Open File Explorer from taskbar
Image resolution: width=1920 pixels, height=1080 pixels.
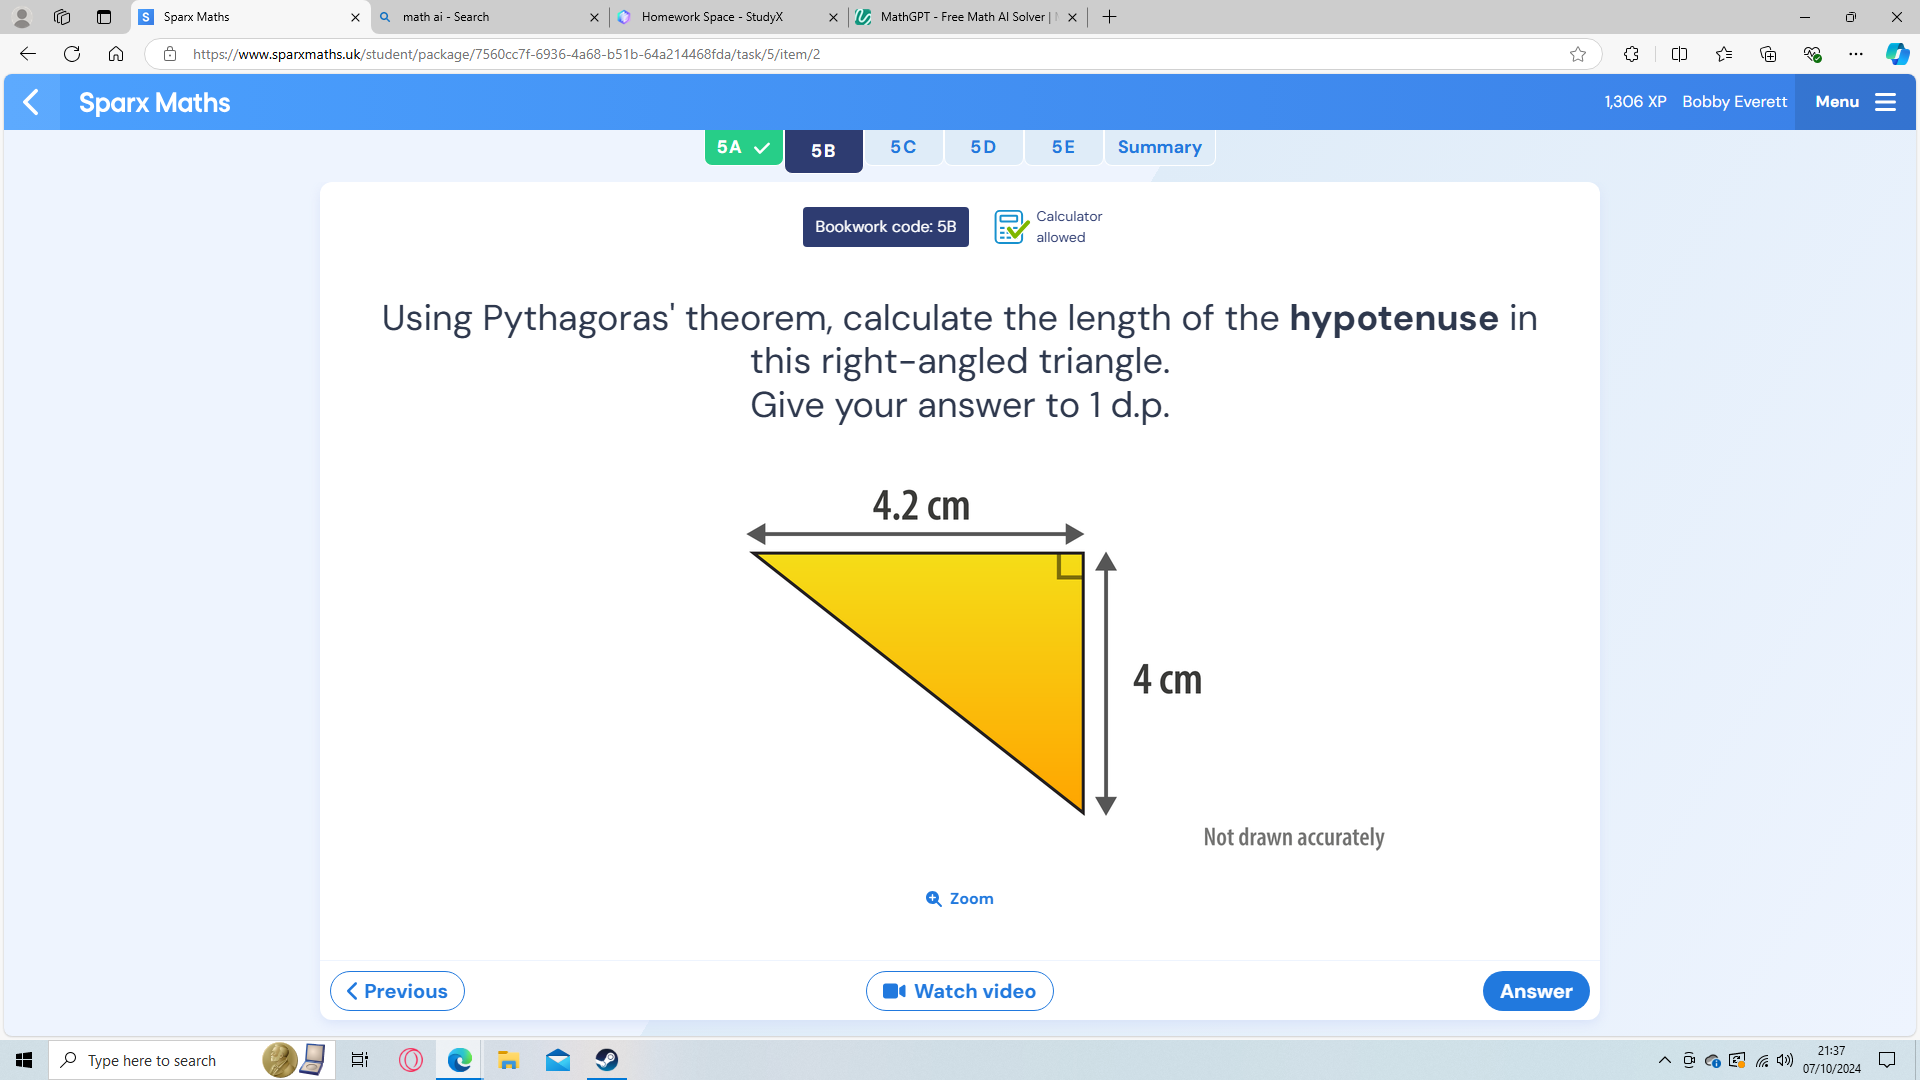coord(508,1060)
